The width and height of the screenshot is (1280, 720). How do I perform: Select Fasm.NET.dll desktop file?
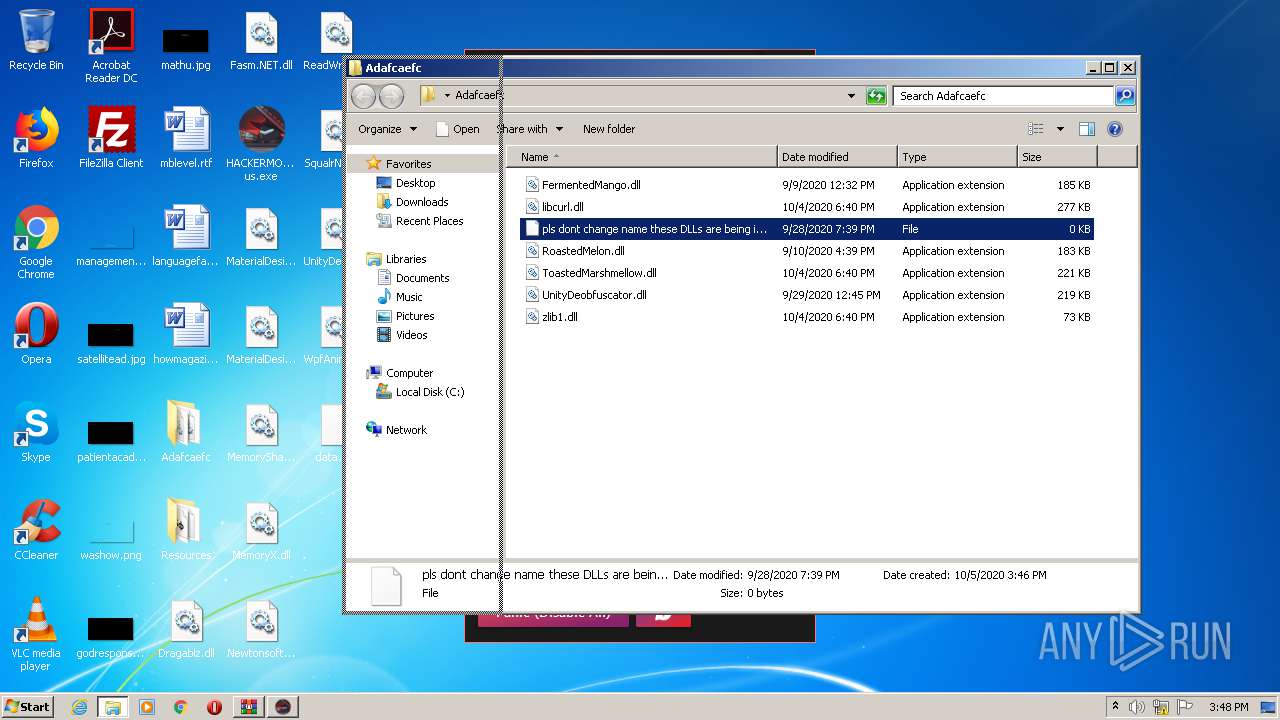coord(261,41)
